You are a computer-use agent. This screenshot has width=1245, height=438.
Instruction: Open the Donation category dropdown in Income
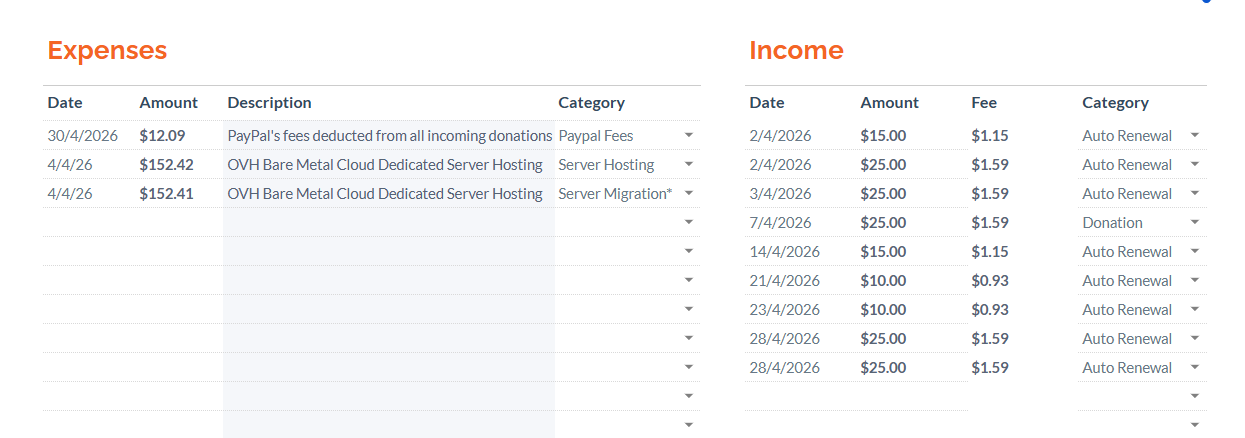tap(1194, 222)
